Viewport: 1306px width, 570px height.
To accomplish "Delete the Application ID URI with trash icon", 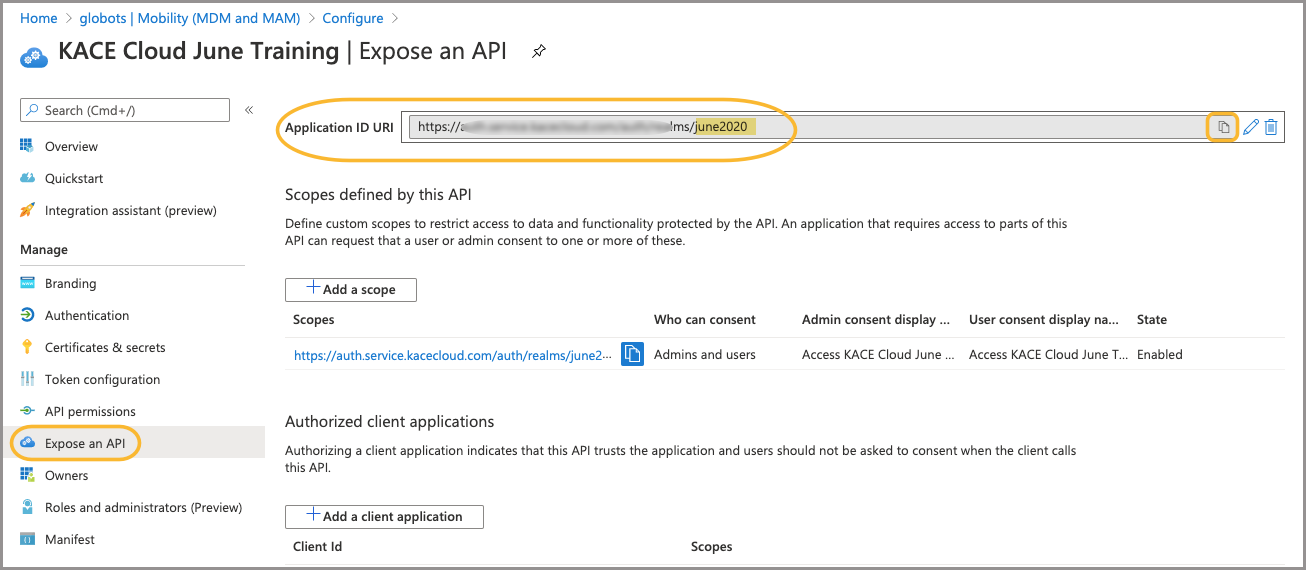I will pos(1271,127).
